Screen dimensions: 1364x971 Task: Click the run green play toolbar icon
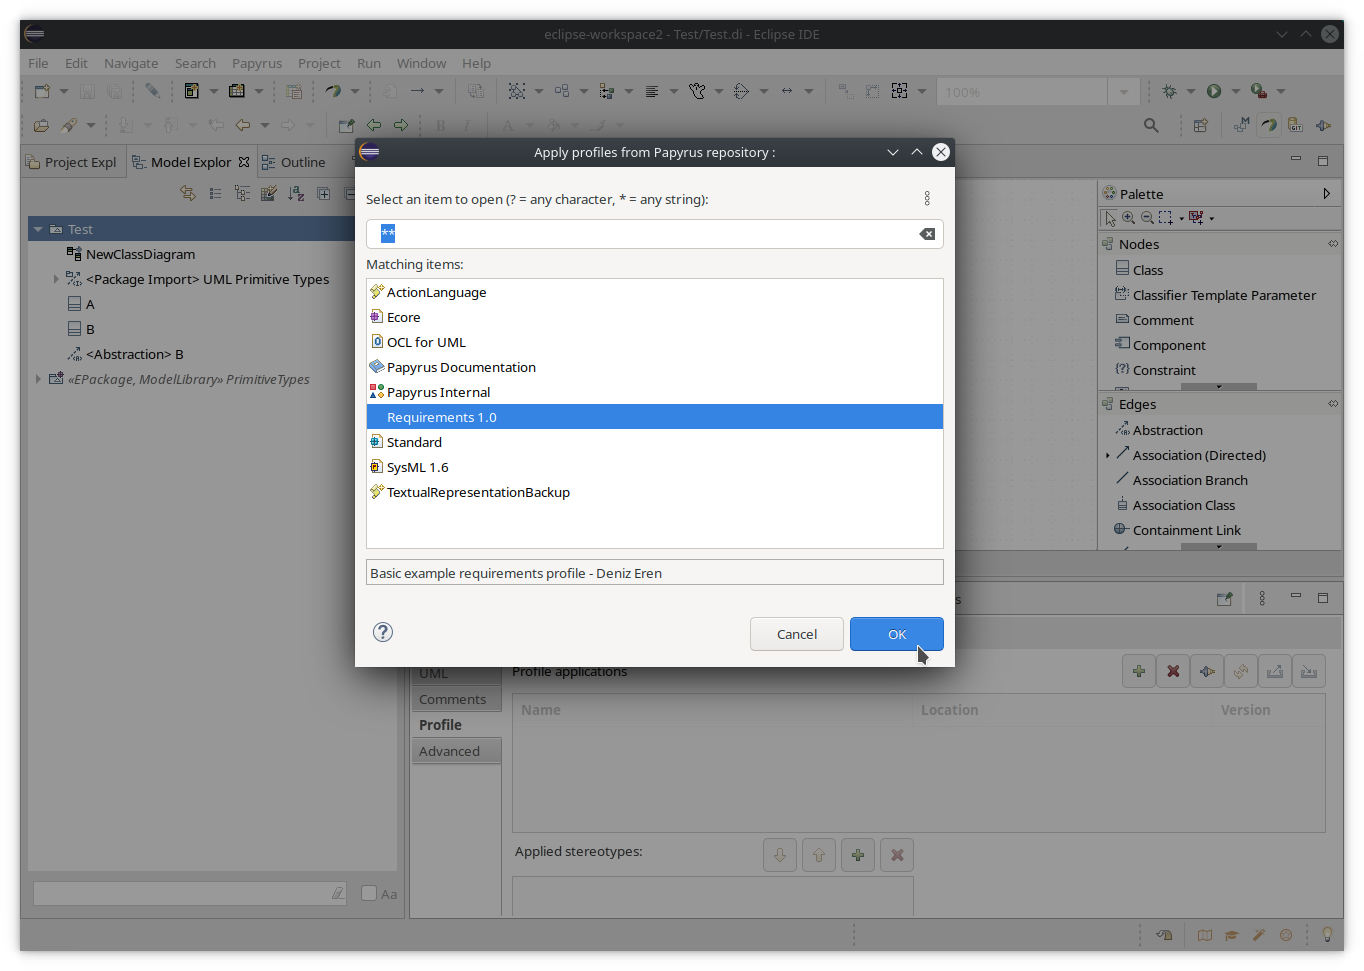point(1214,91)
